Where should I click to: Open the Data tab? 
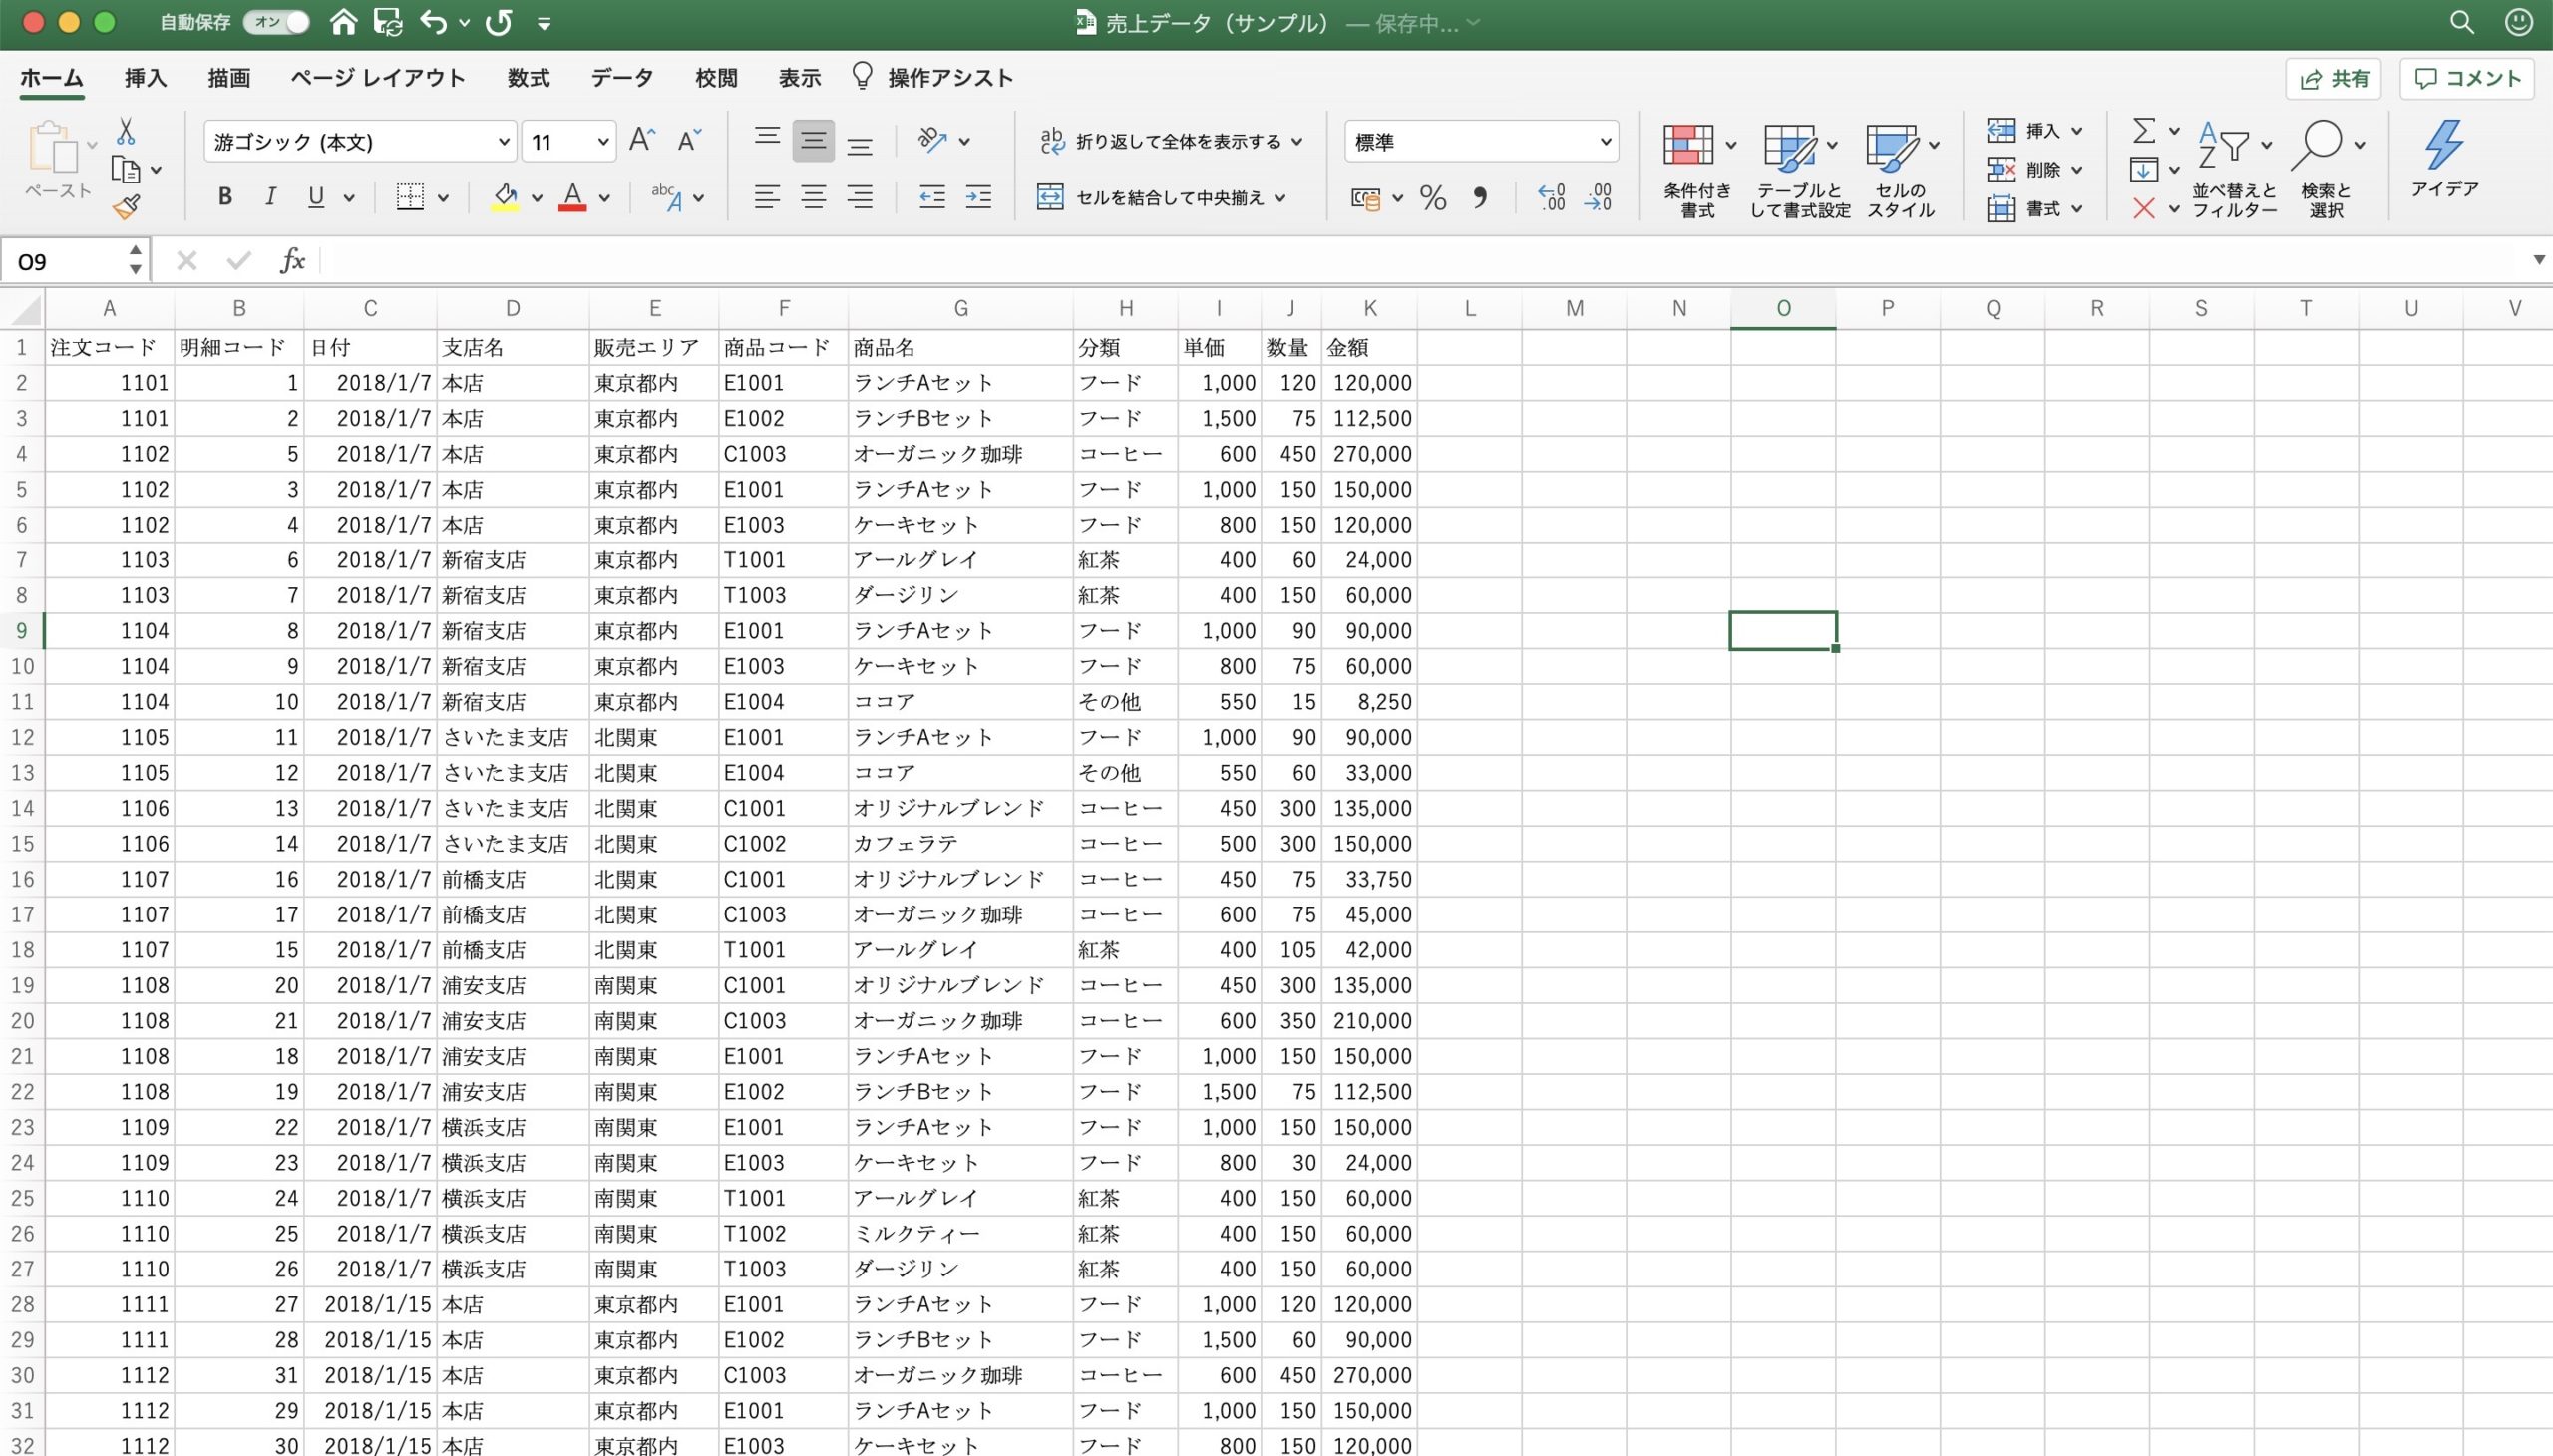(622, 78)
